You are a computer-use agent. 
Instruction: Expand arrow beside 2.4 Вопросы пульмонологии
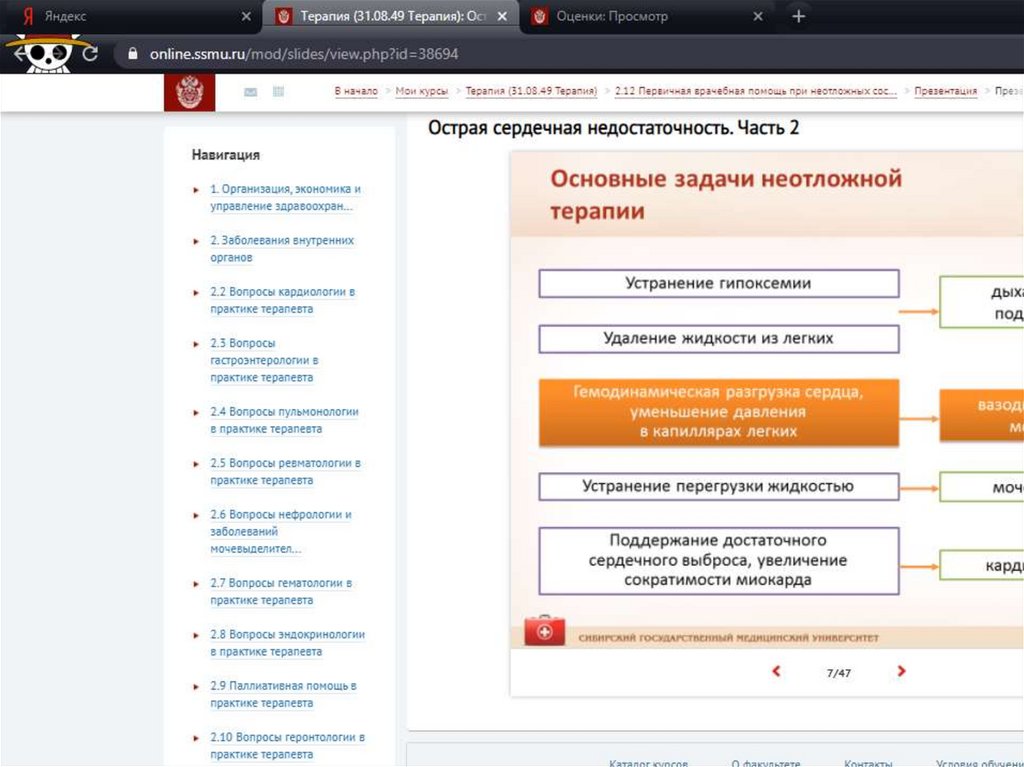[196, 413]
